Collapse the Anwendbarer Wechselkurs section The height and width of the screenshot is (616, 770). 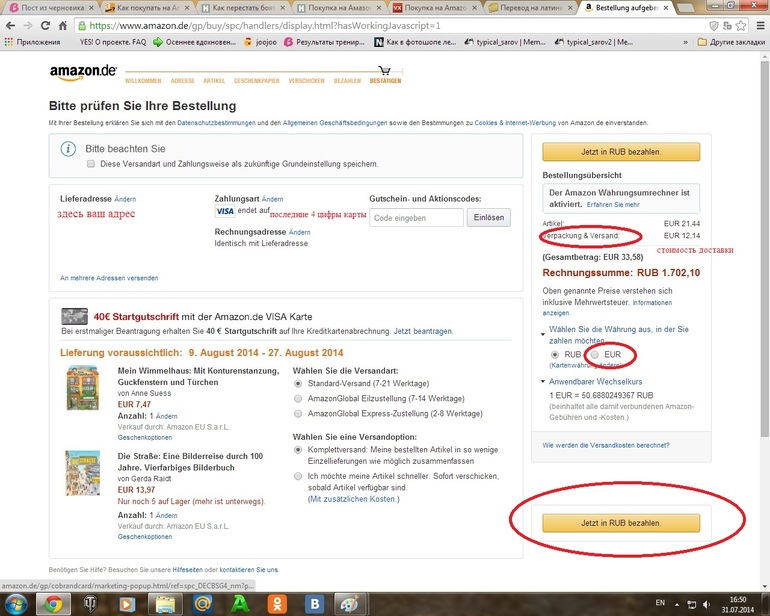point(543,382)
